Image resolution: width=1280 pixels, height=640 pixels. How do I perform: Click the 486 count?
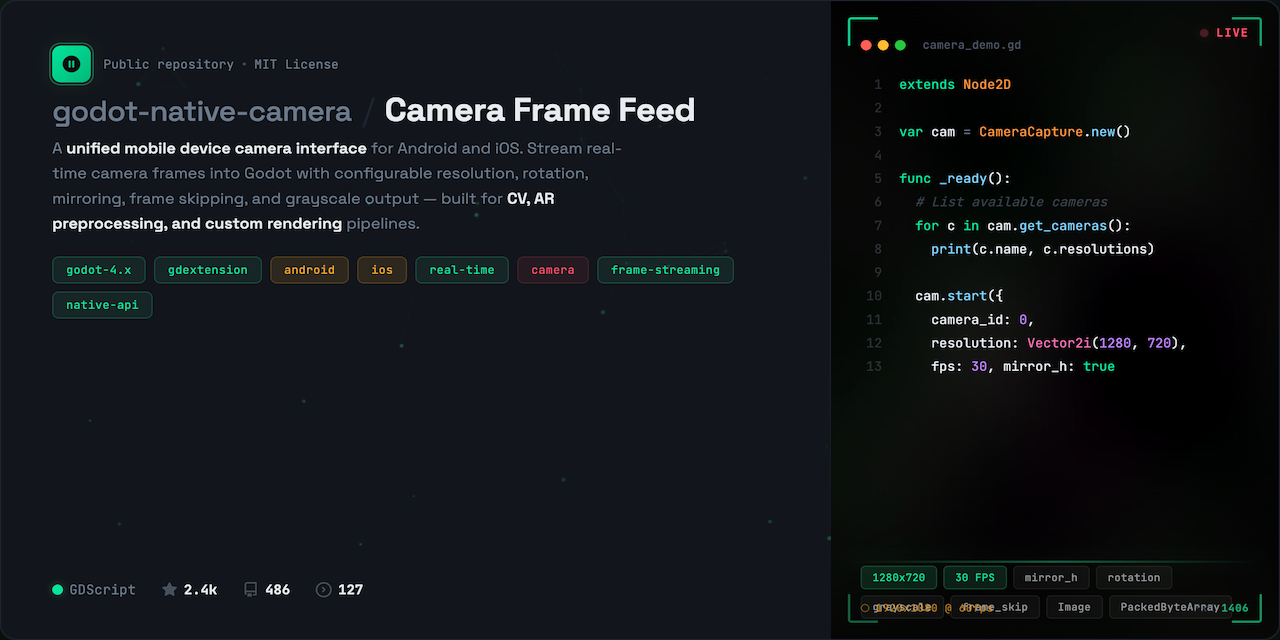[277, 590]
